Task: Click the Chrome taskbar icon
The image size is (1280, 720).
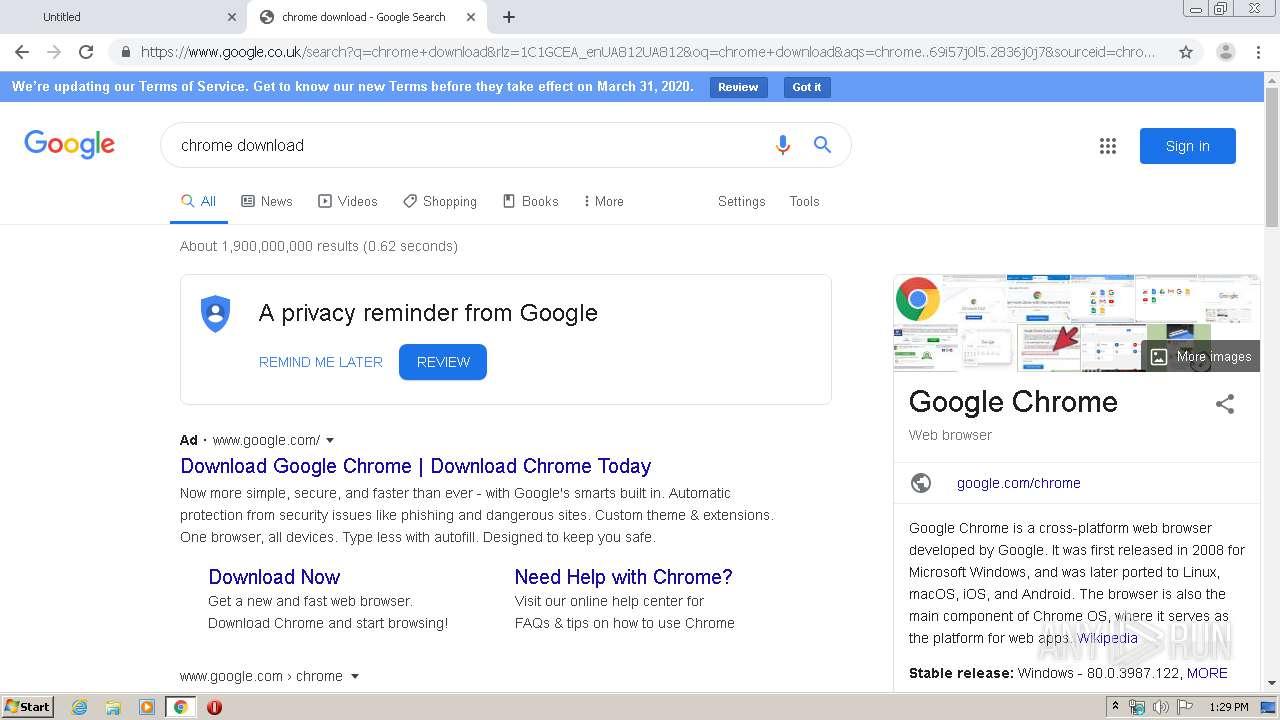Action: [181, 707]
